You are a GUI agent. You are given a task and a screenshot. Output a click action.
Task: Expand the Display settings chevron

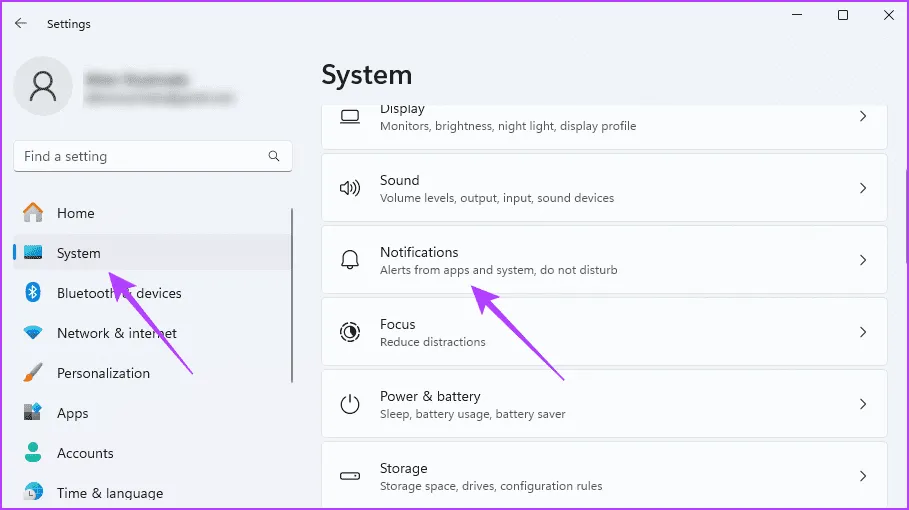[863, 117]
